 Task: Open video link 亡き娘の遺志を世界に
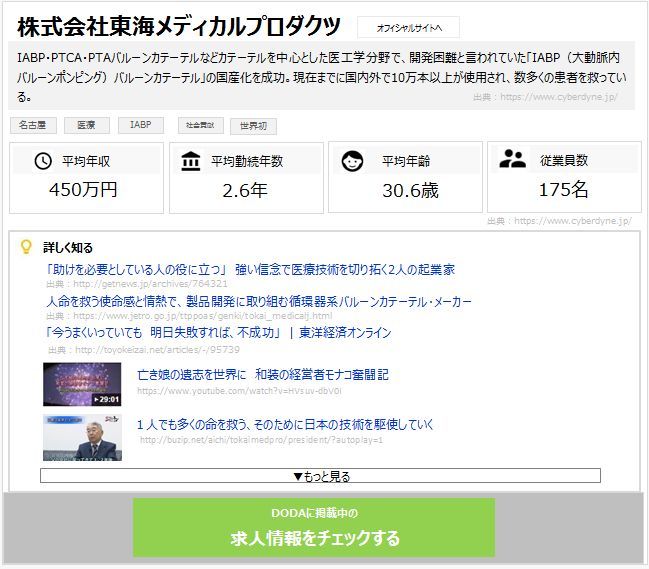pyautogui.click(x=263, y=375)
